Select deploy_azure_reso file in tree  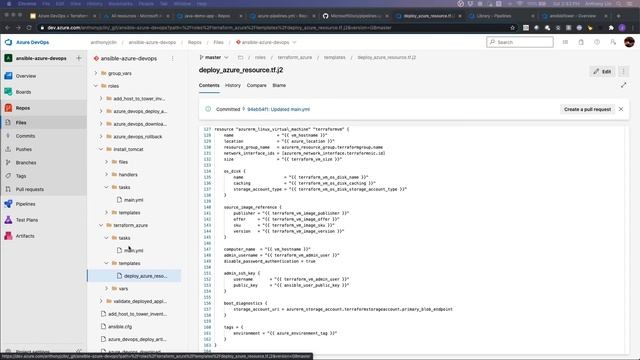[x=134, y=276]
